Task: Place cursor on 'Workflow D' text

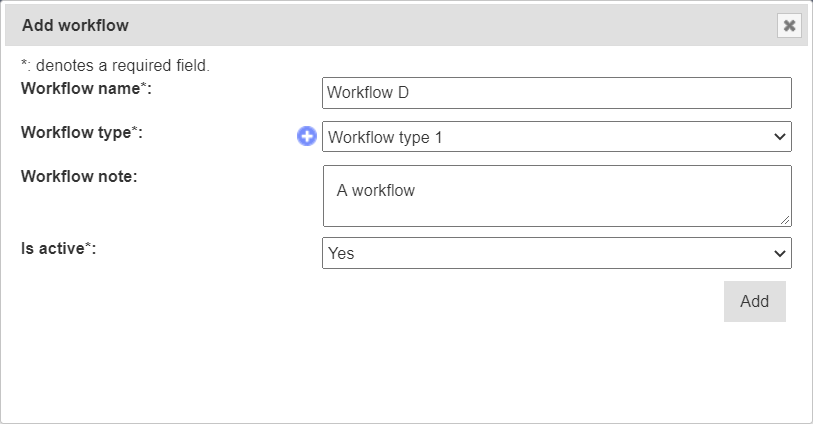Action: pos(368,93)
